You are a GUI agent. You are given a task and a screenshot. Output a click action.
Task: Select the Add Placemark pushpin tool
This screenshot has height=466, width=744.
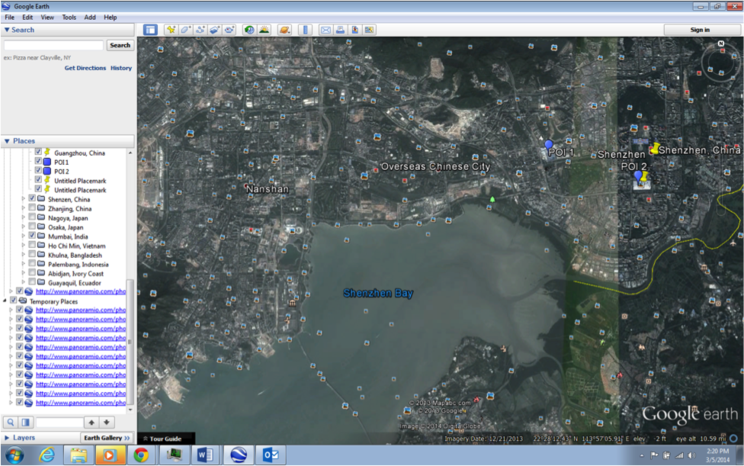click(171, 30)
